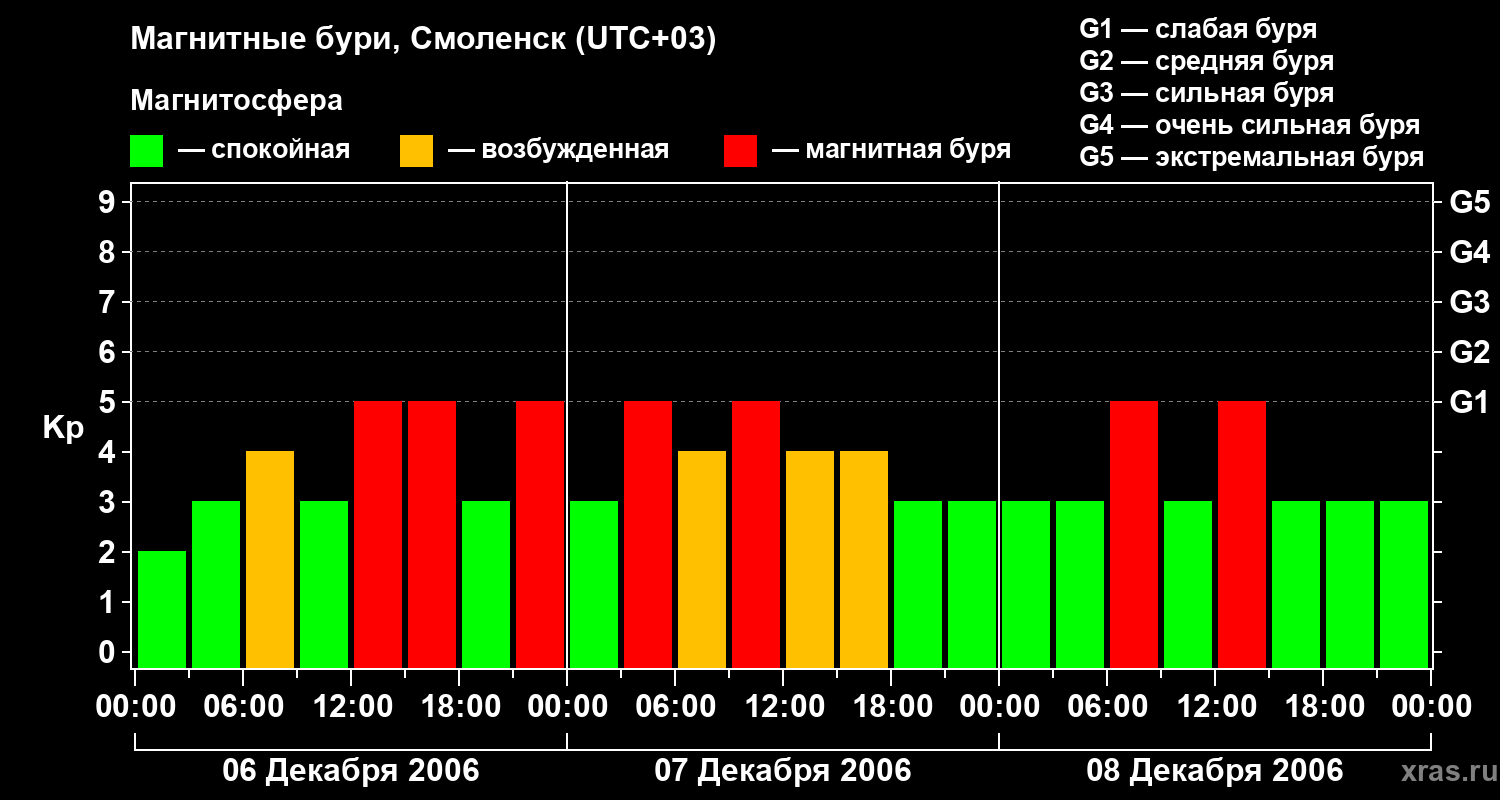Click the orange bar on 06 December at 06:00

[270, 559]
